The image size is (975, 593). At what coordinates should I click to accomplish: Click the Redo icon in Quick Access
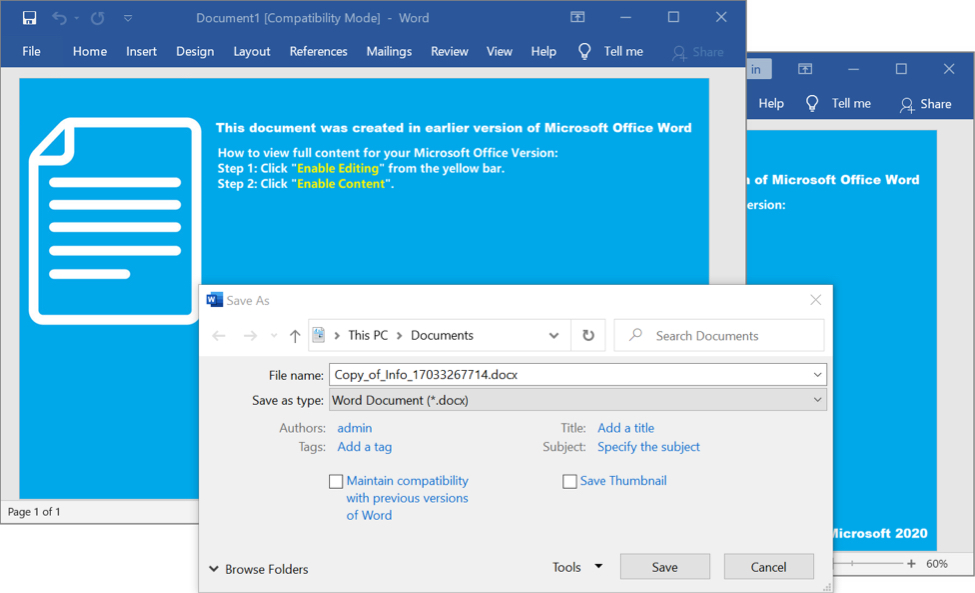tap(97, 18)
